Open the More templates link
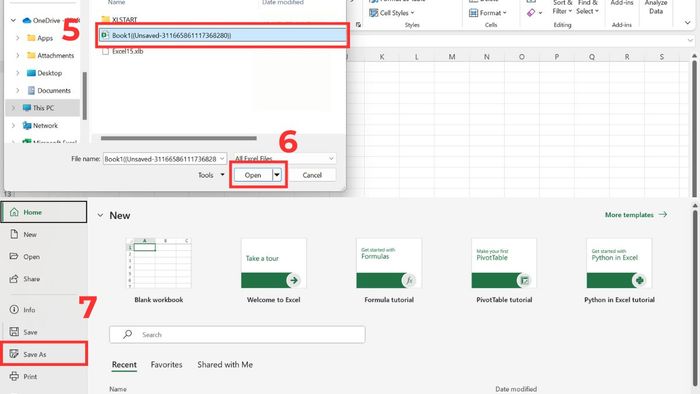This screenshot has height=394, width=700. (x=636, y=215)
